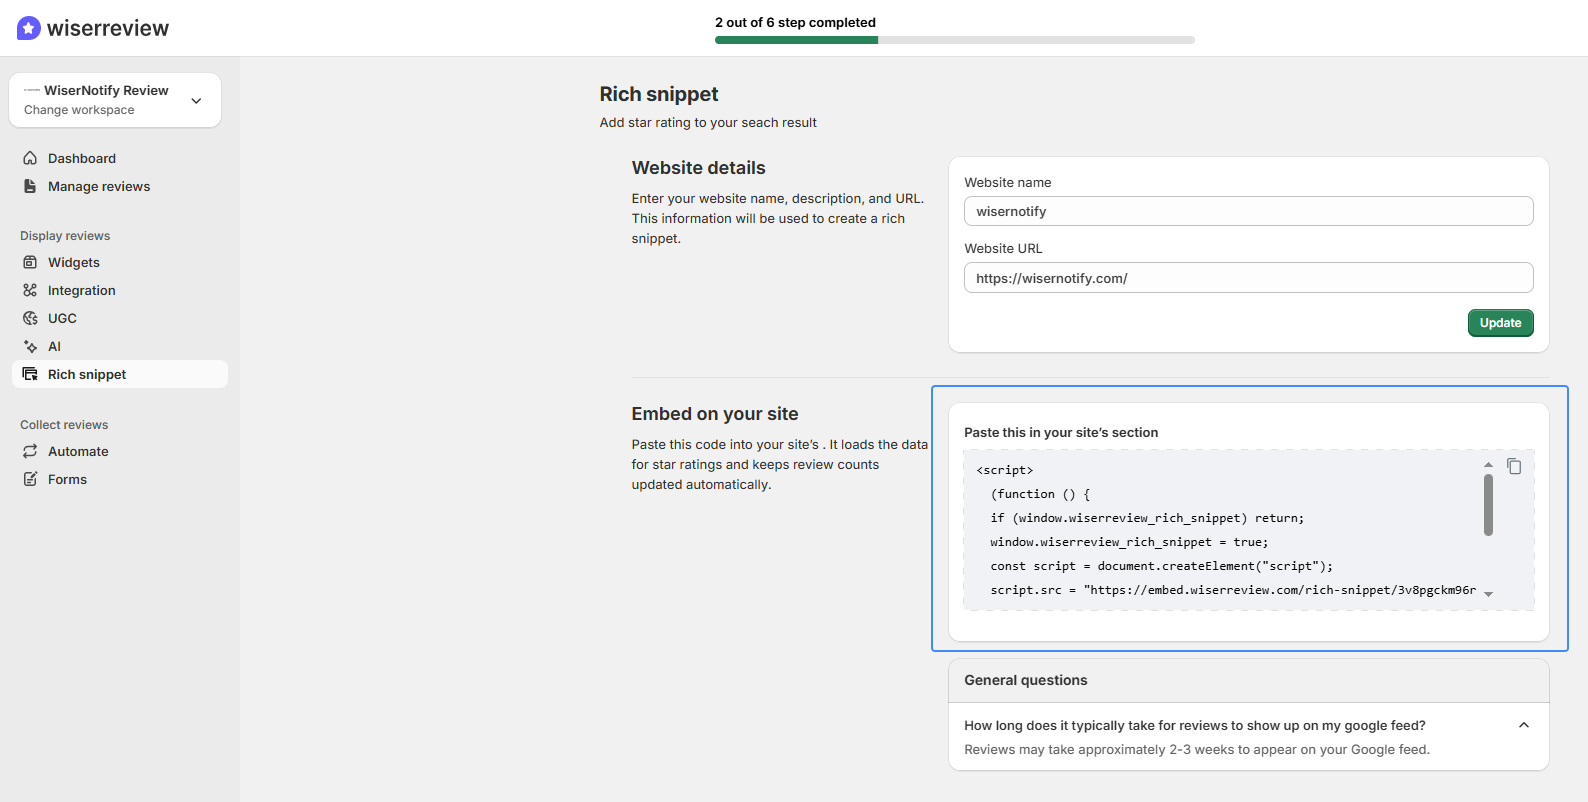Click the wiserreview brand name
Image resolution: width=1588 pixels, height=802 pixels.
[108, 28]
